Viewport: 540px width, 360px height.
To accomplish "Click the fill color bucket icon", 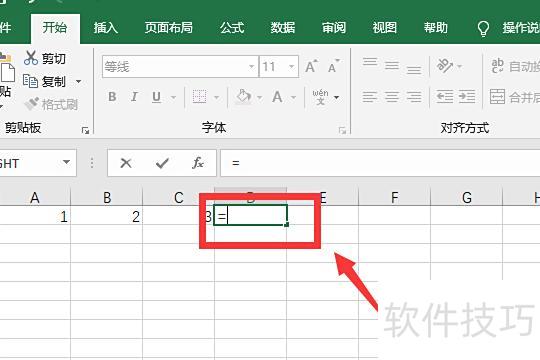I will [243, 97].
